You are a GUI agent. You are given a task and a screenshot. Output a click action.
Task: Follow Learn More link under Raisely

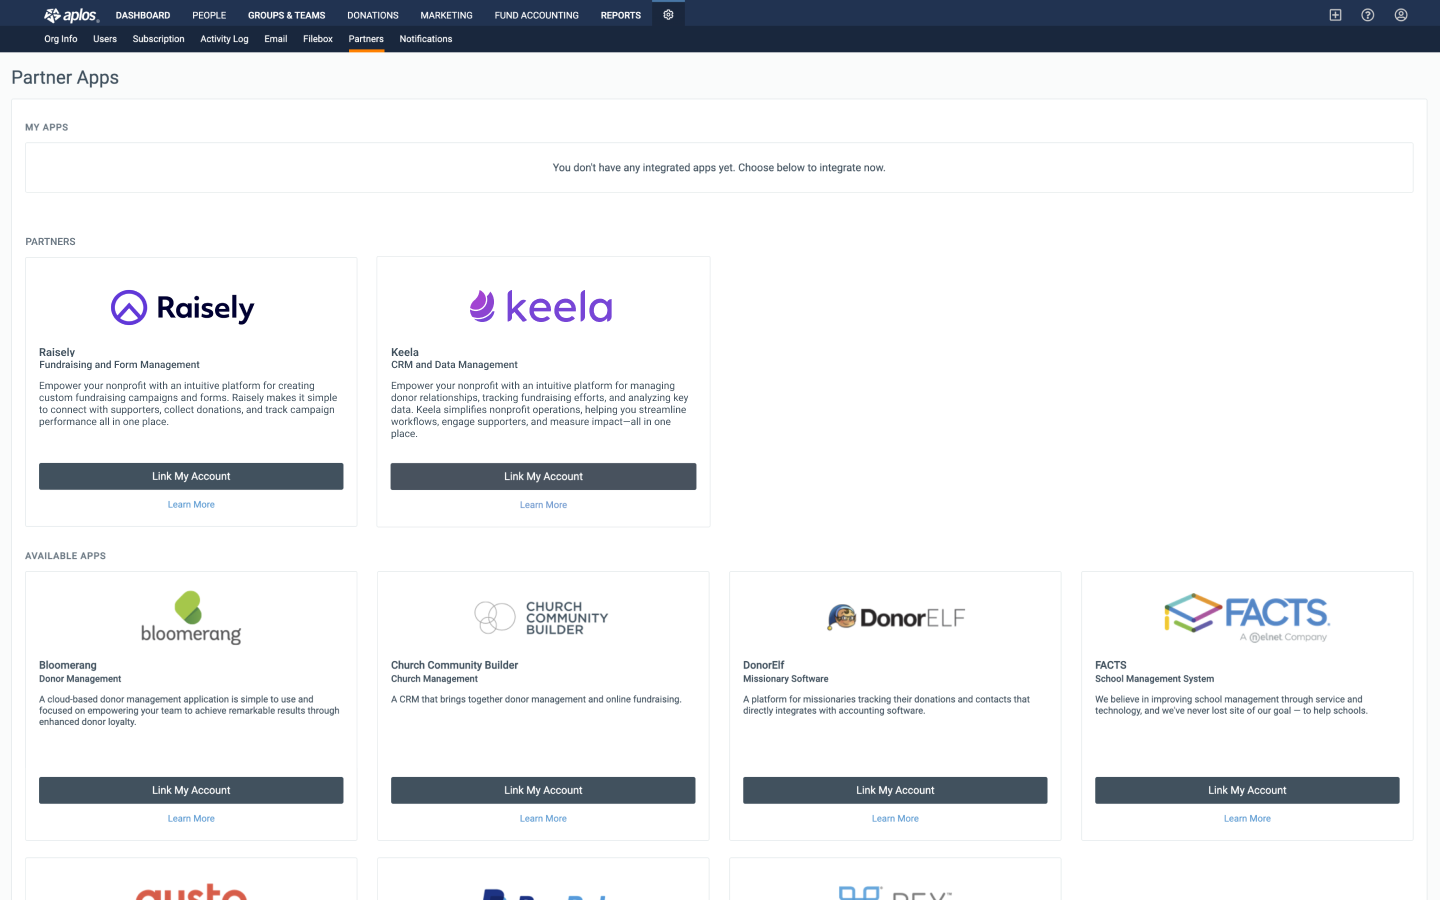click(191, 505)
